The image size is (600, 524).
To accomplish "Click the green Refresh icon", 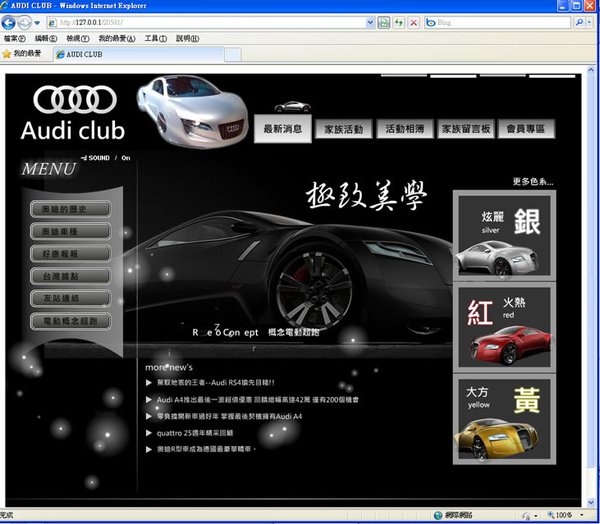I will coord(399,23).
